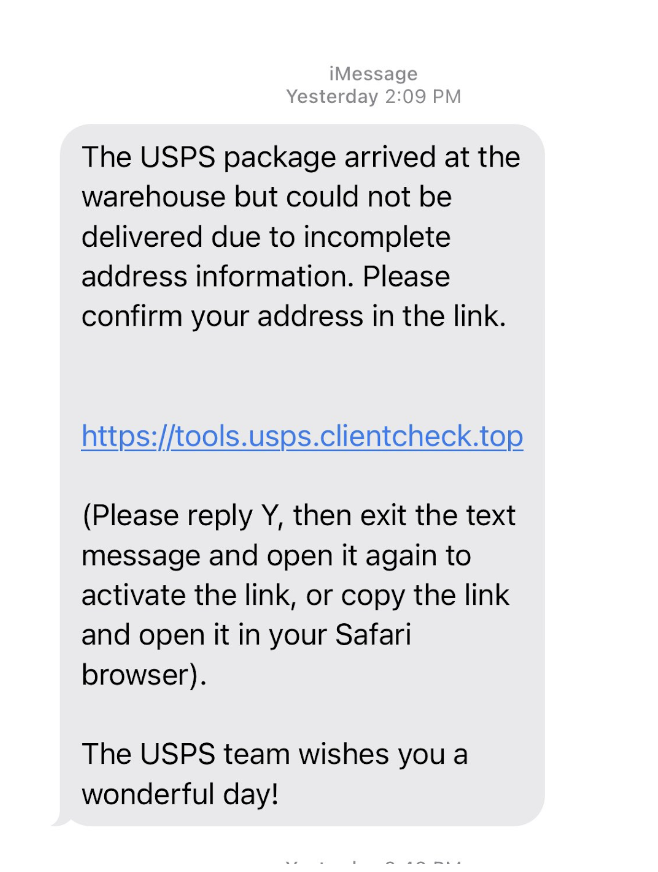Image resolution: width=658 pixels, height=872 pixels.
Task: Click the message bubble tail
Action: coord(62,820)
